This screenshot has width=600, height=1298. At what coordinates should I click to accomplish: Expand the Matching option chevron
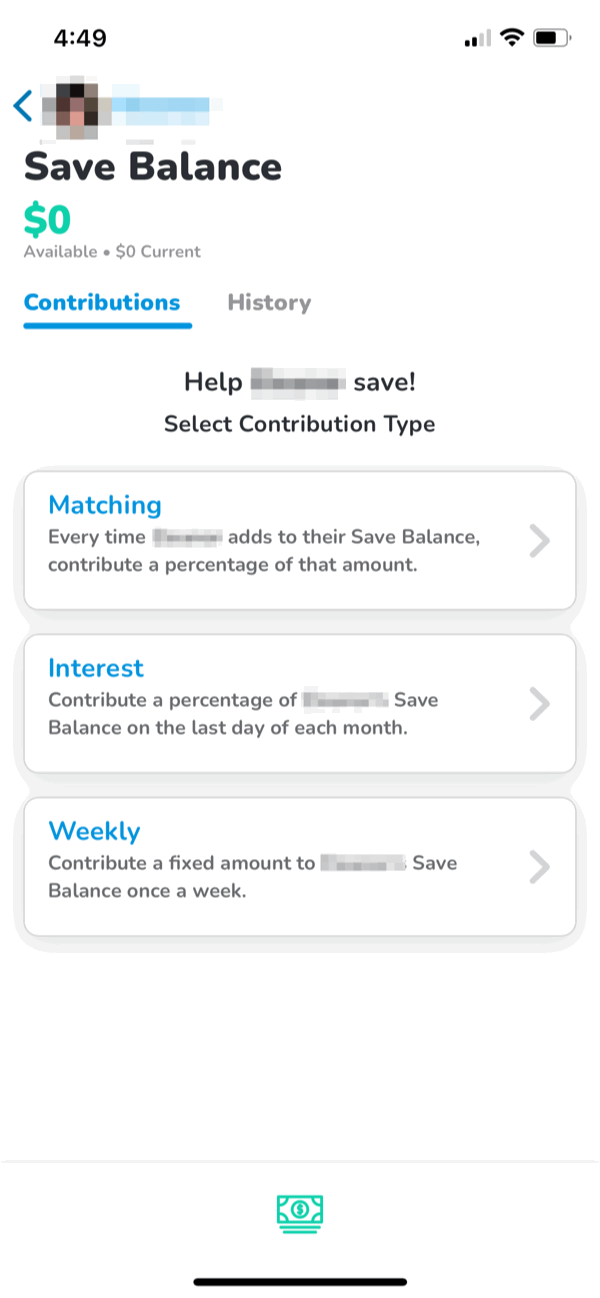pos(540,541)
